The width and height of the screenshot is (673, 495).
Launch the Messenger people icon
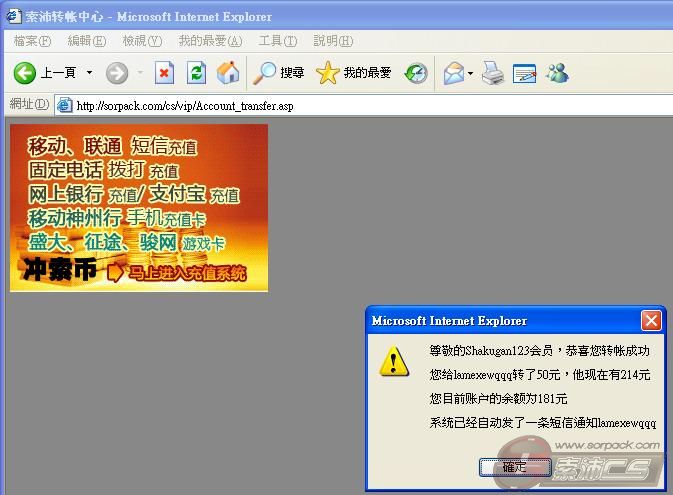coord(557,73)
